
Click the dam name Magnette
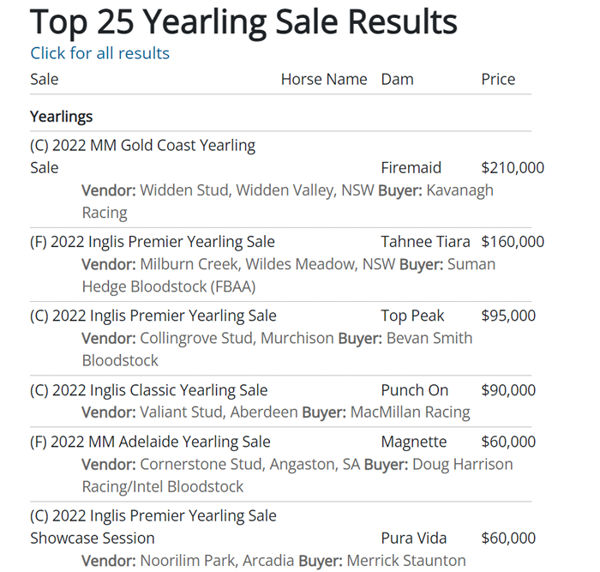[x=415, y=442]
